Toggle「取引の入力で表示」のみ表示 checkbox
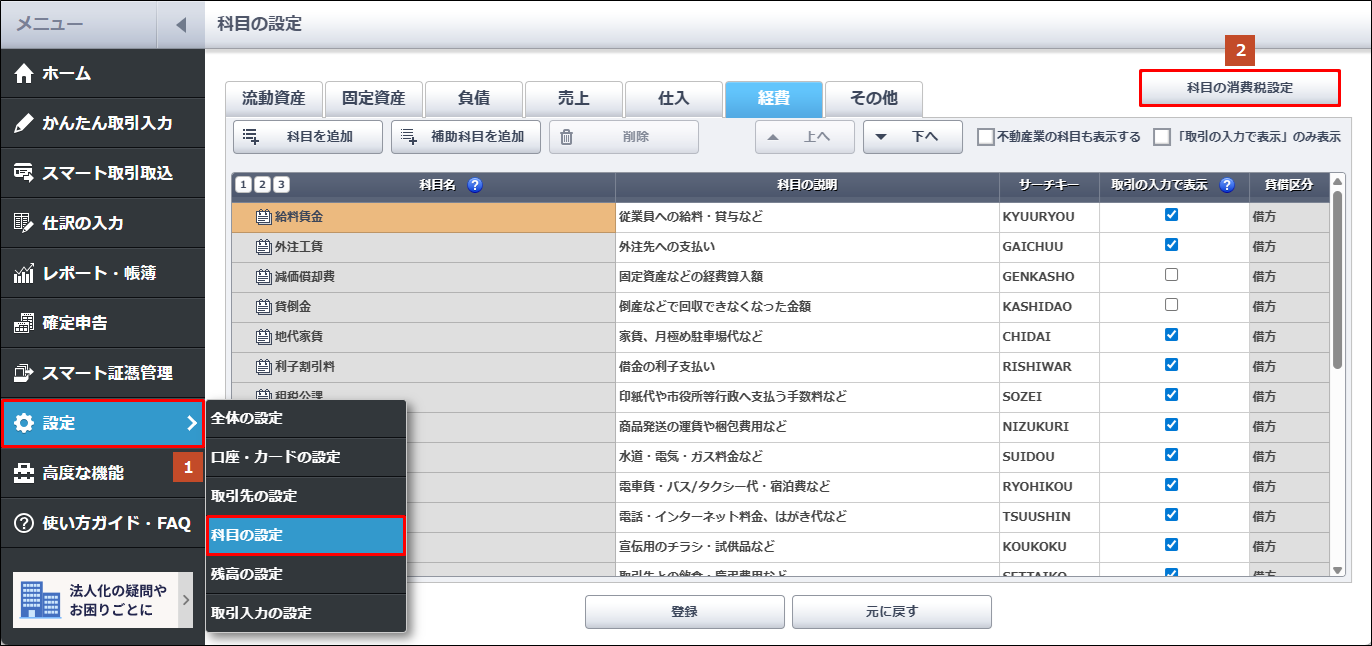This screenshot has width=1372, height=646. 1162,137
